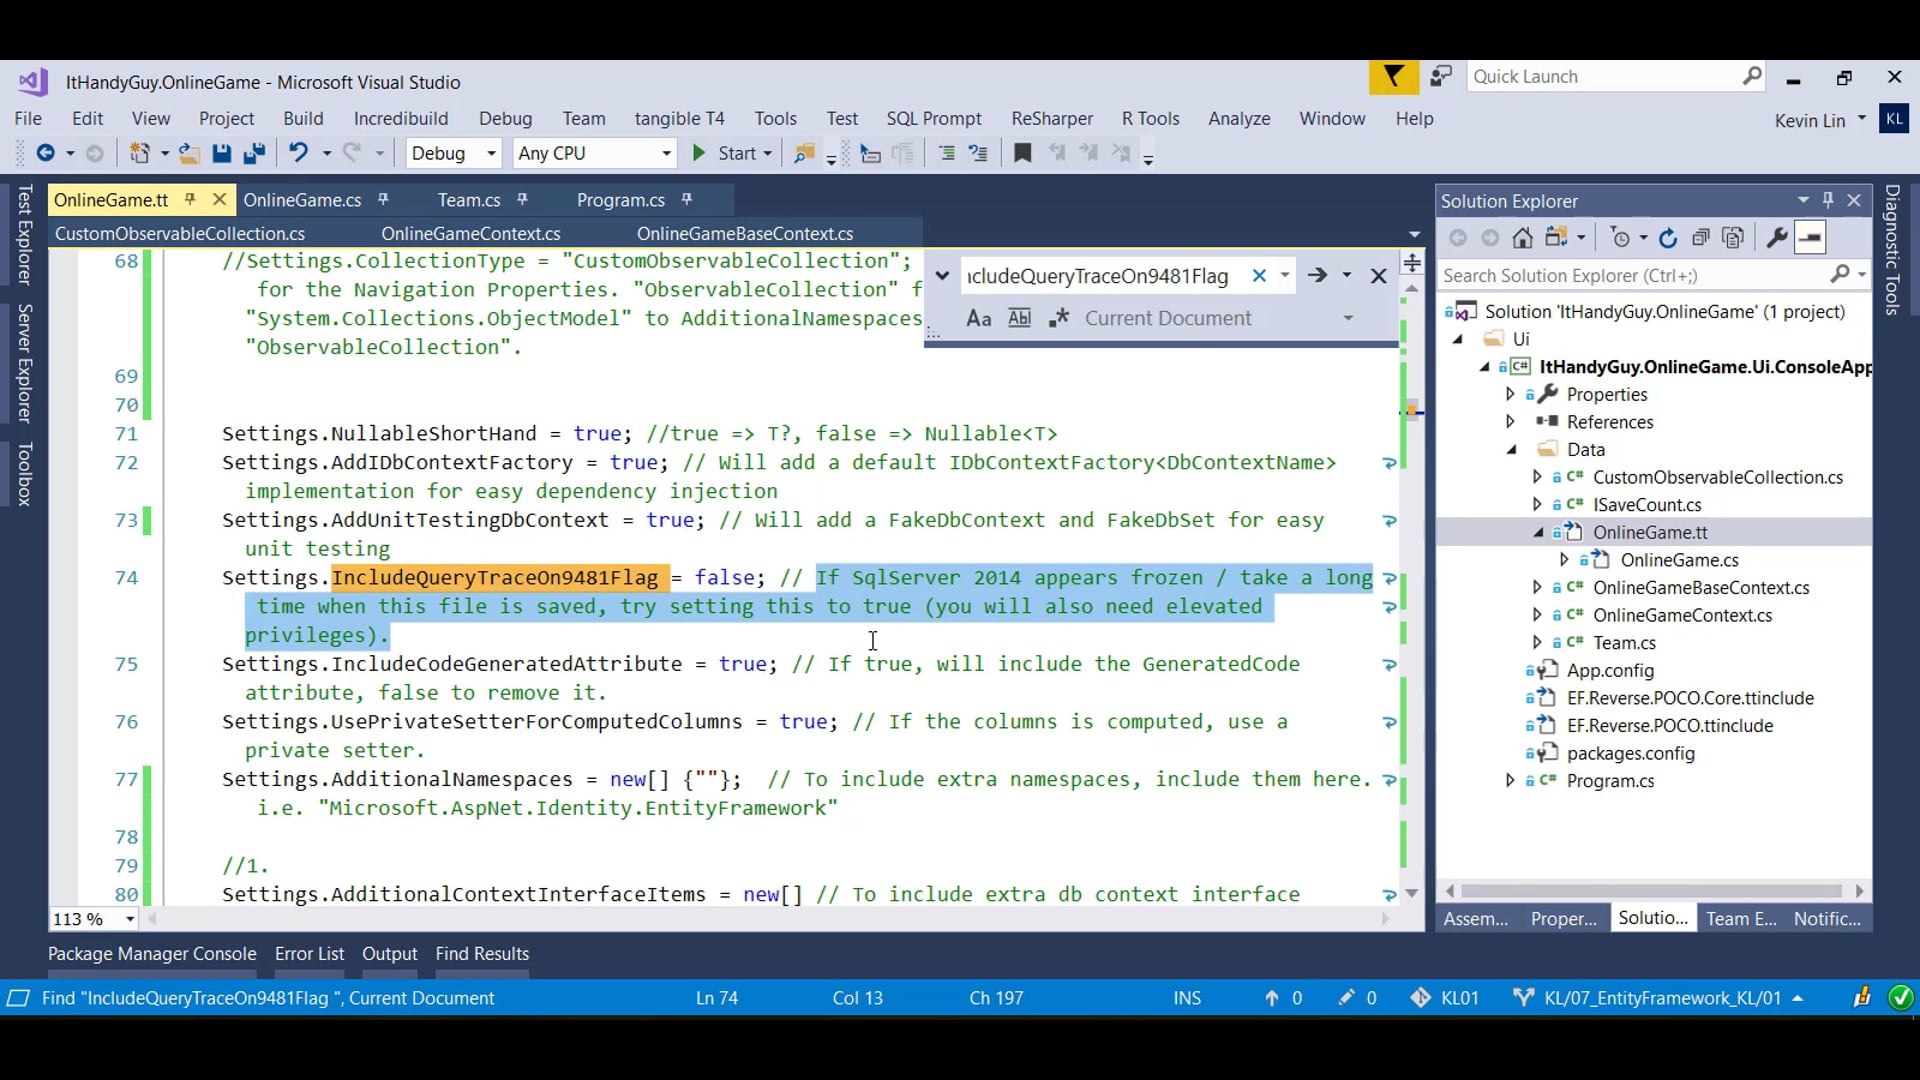The height and width of the screenshot is (1080, 1920).
Task: Open Properties via wrench icon
Action: 1776,238
